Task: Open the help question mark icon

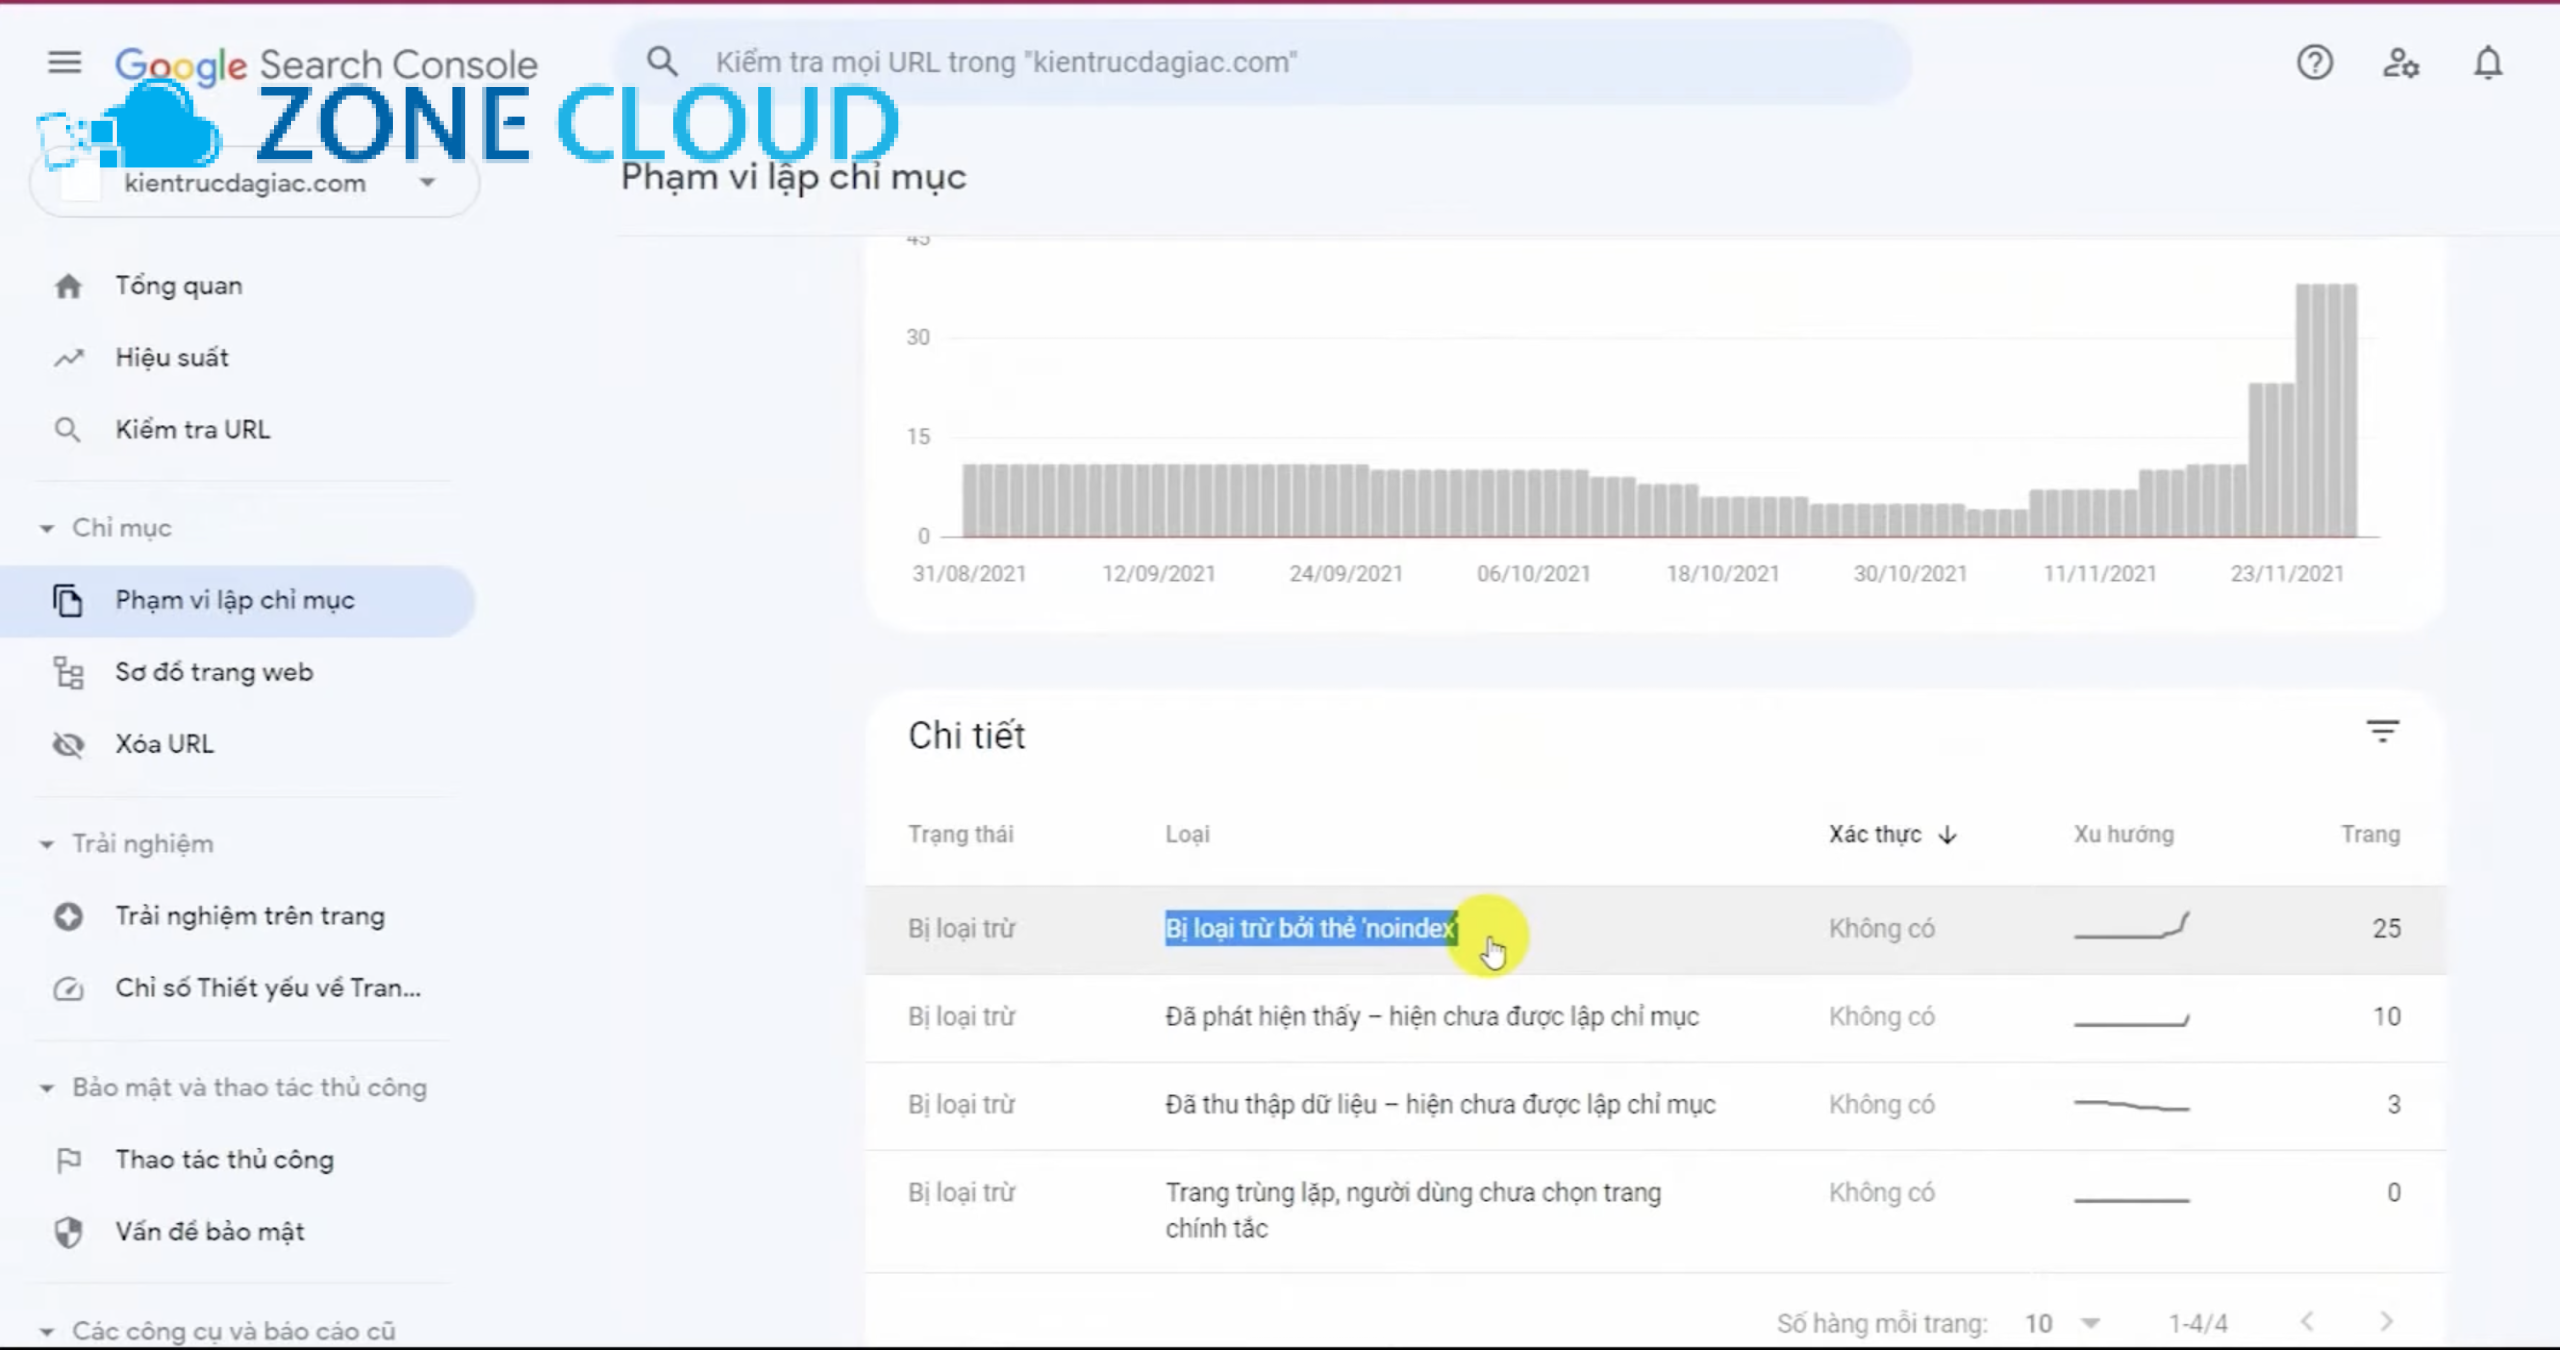Action: tap(2314, 63)
